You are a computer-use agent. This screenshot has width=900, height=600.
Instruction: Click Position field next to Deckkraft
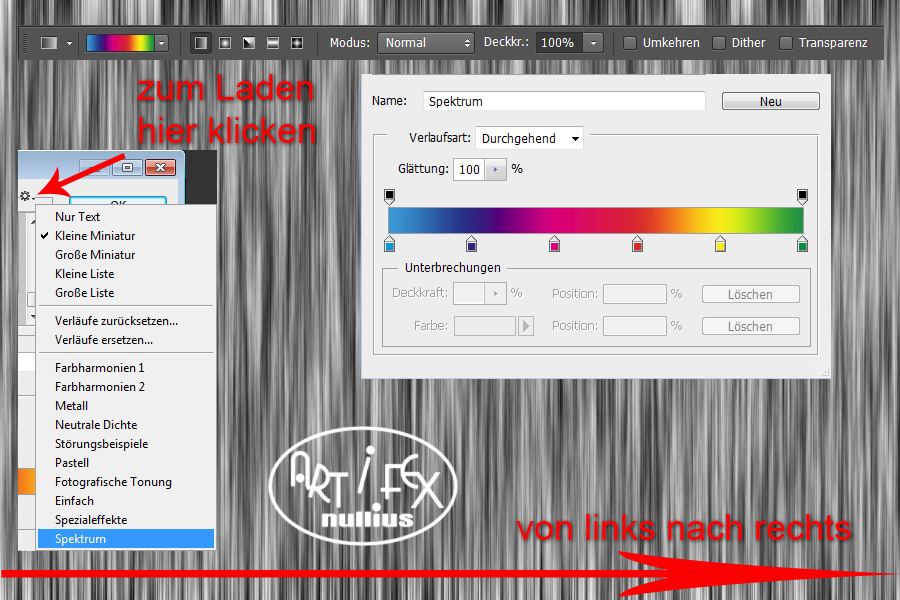coord(635,293)
